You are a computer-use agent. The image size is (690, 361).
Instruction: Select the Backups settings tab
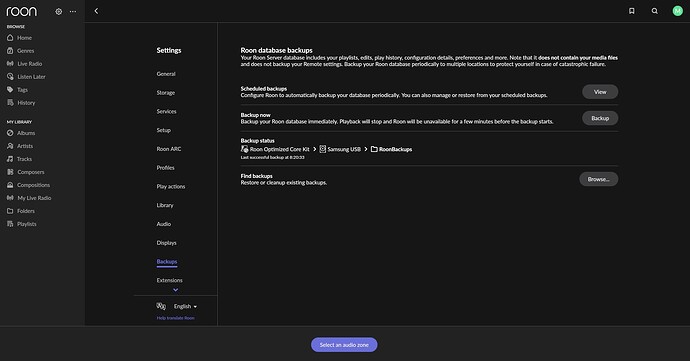click(x=167, y=262)
